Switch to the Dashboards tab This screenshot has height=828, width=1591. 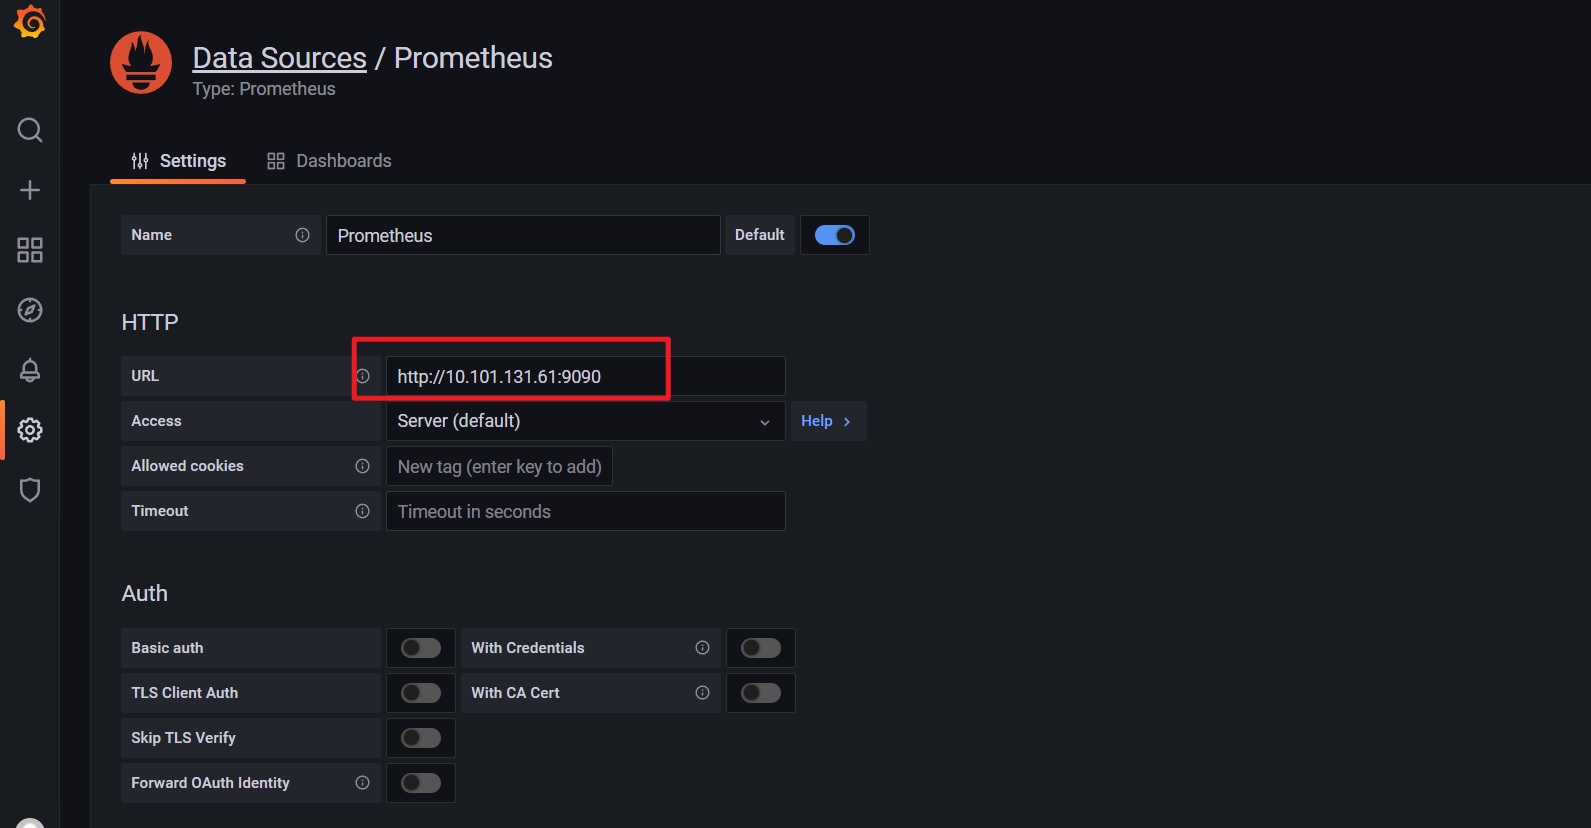point(329,161)
